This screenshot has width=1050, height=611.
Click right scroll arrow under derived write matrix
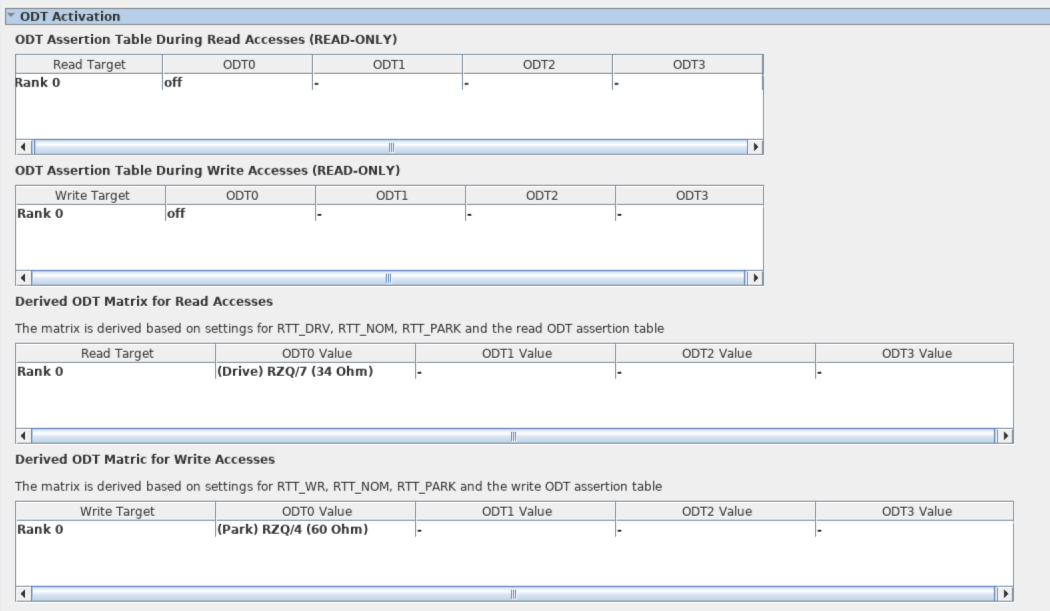click(1006, 593)
